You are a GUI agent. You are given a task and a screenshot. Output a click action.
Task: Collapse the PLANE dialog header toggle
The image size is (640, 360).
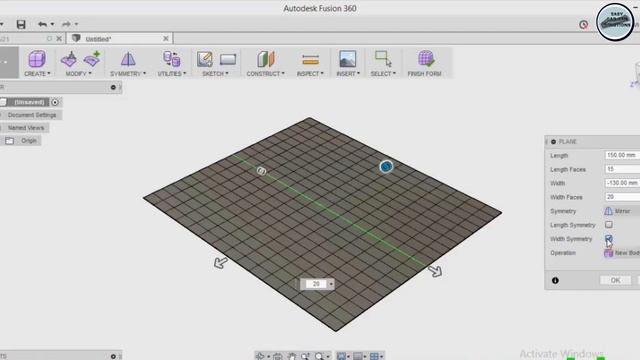pos(553,142)
